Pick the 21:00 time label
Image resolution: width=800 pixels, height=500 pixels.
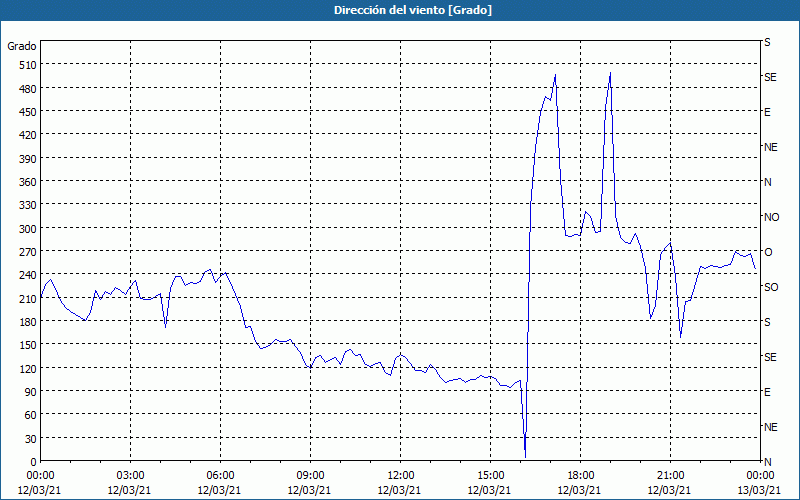coord(670,476)
